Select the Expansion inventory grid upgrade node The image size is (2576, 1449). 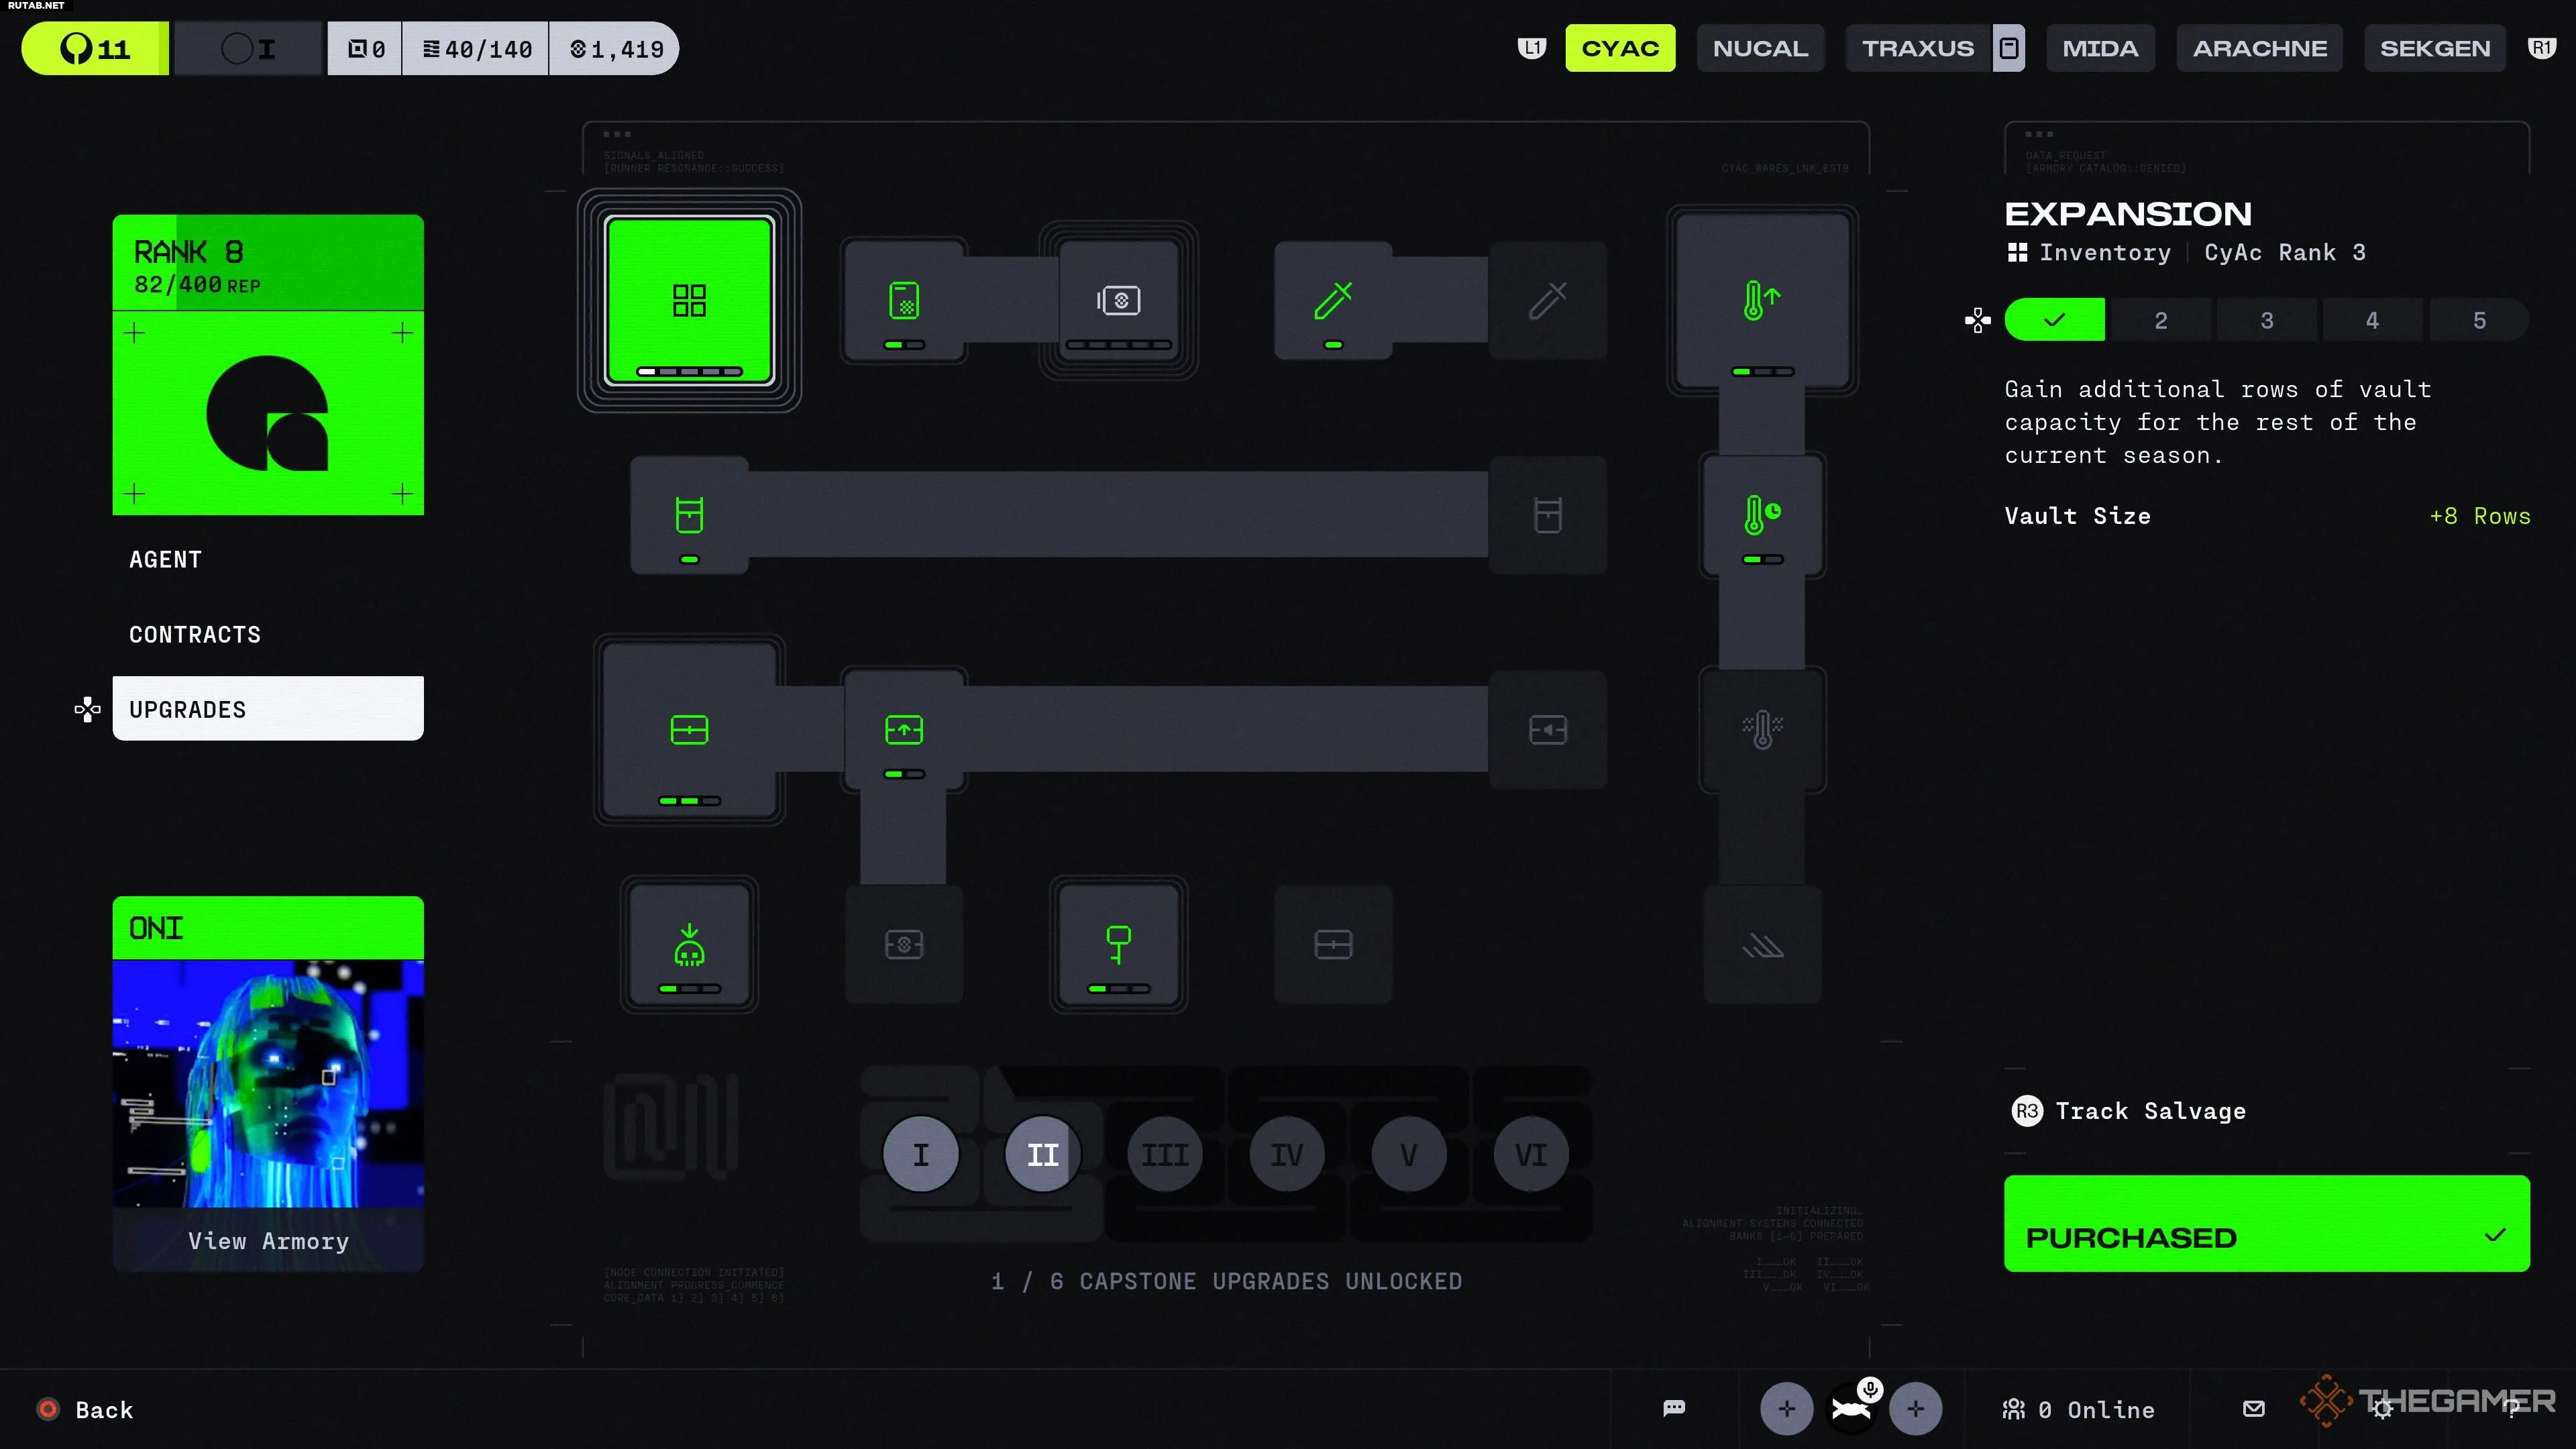(x=689, y=300)
